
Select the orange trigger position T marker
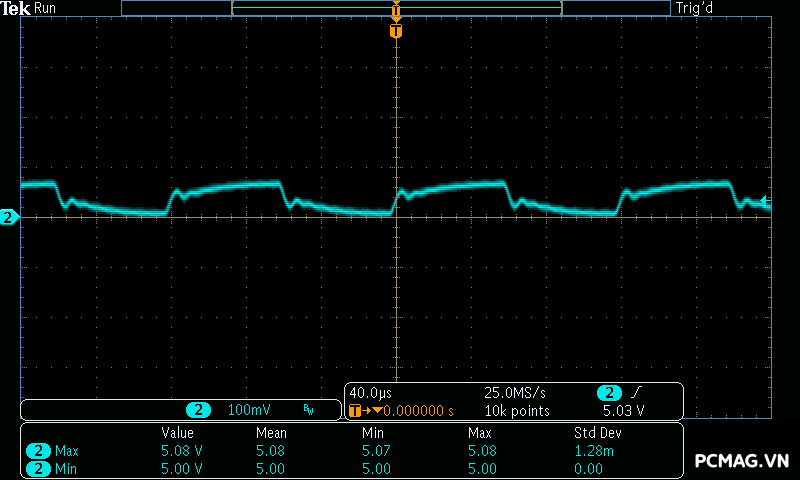(x=396, y=31)
